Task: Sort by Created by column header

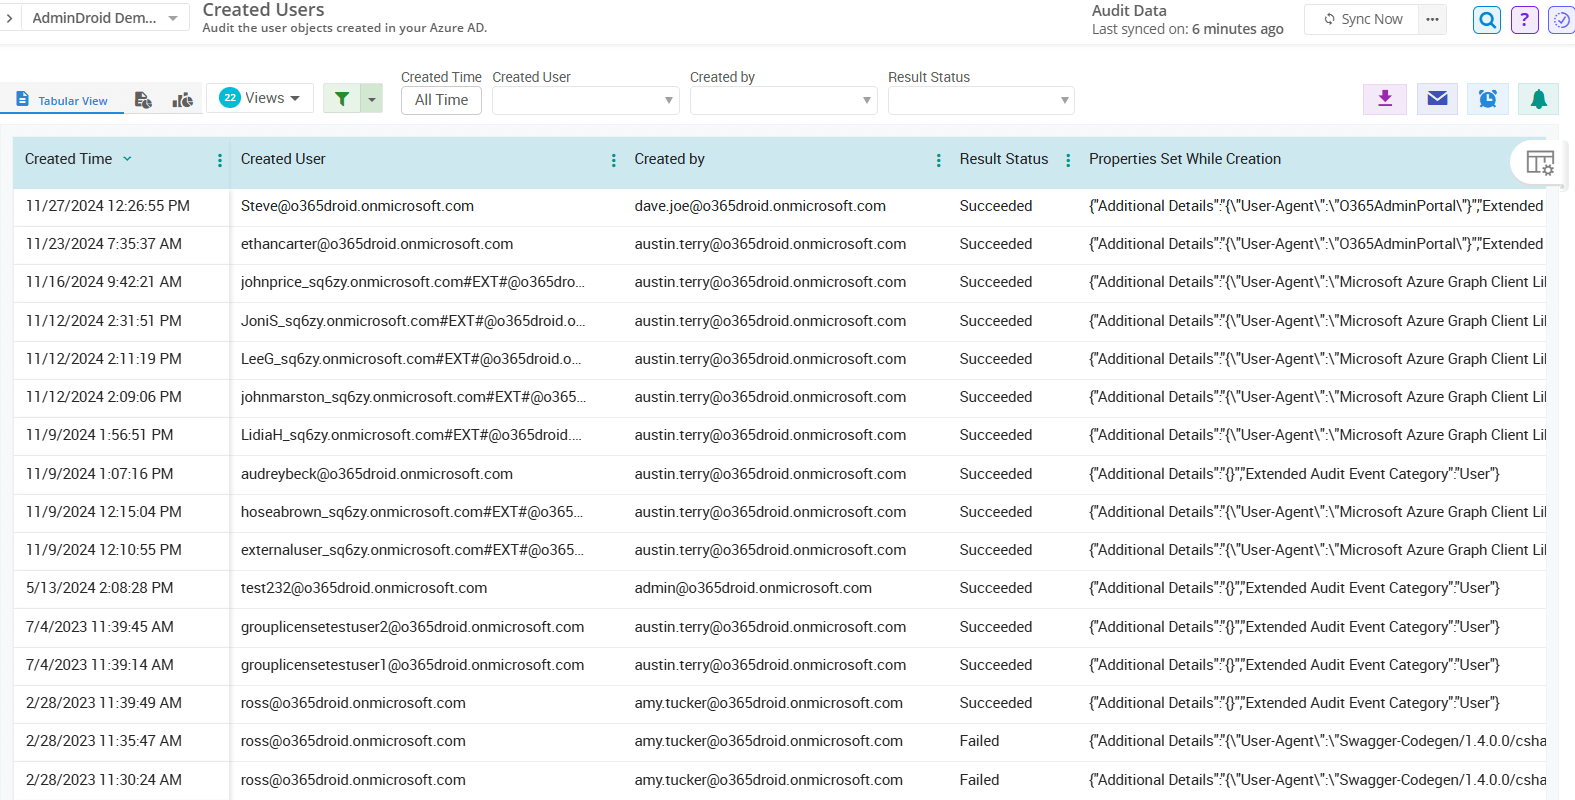Action: click(x=669, y=159)
